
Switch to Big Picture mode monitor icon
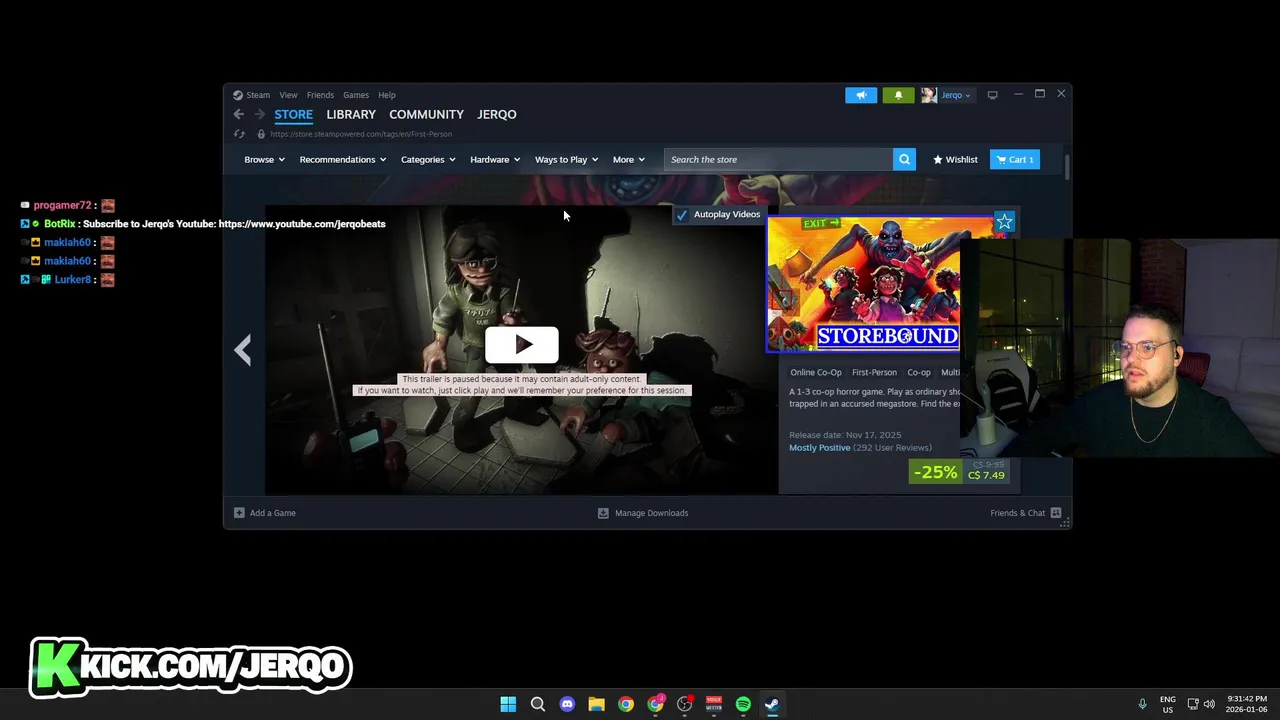pos(992,95)
